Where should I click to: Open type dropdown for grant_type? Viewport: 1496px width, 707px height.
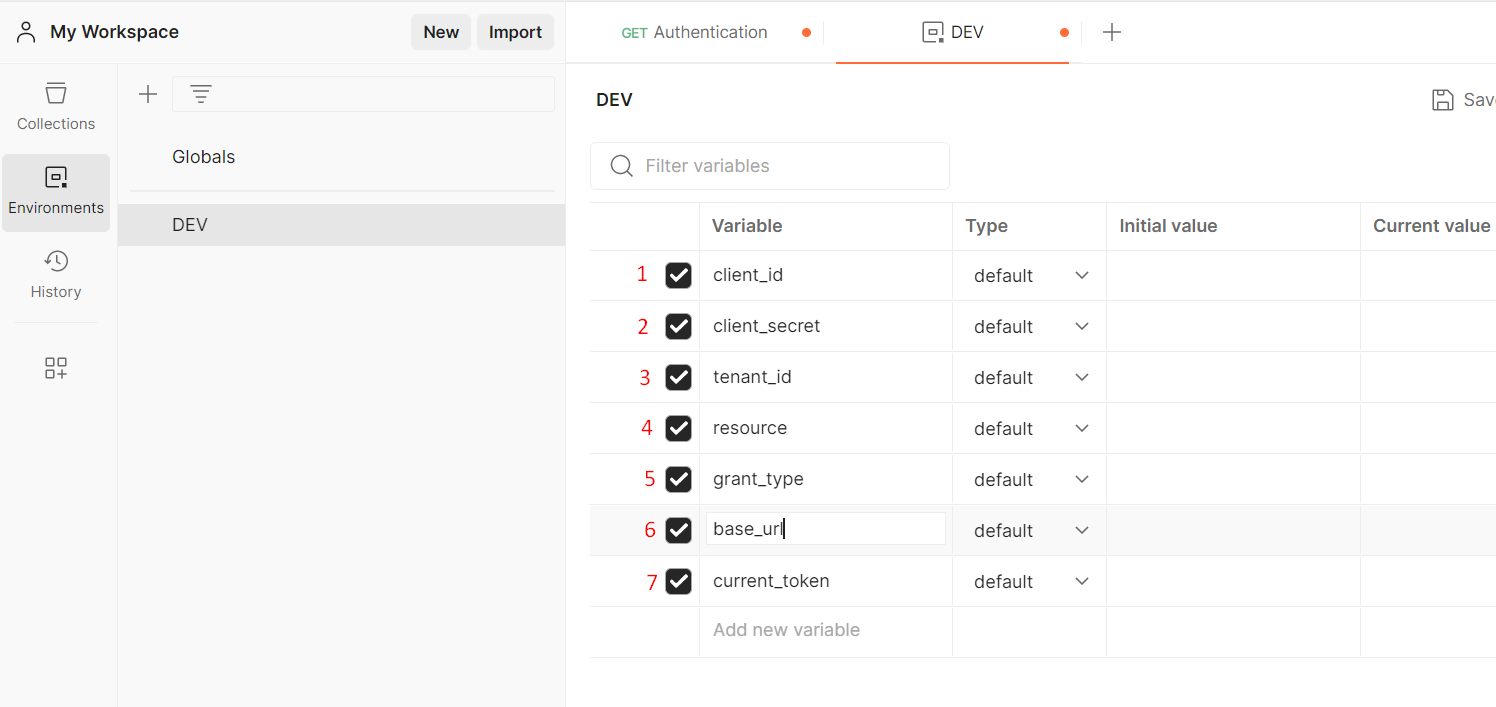pos(1030,479)
